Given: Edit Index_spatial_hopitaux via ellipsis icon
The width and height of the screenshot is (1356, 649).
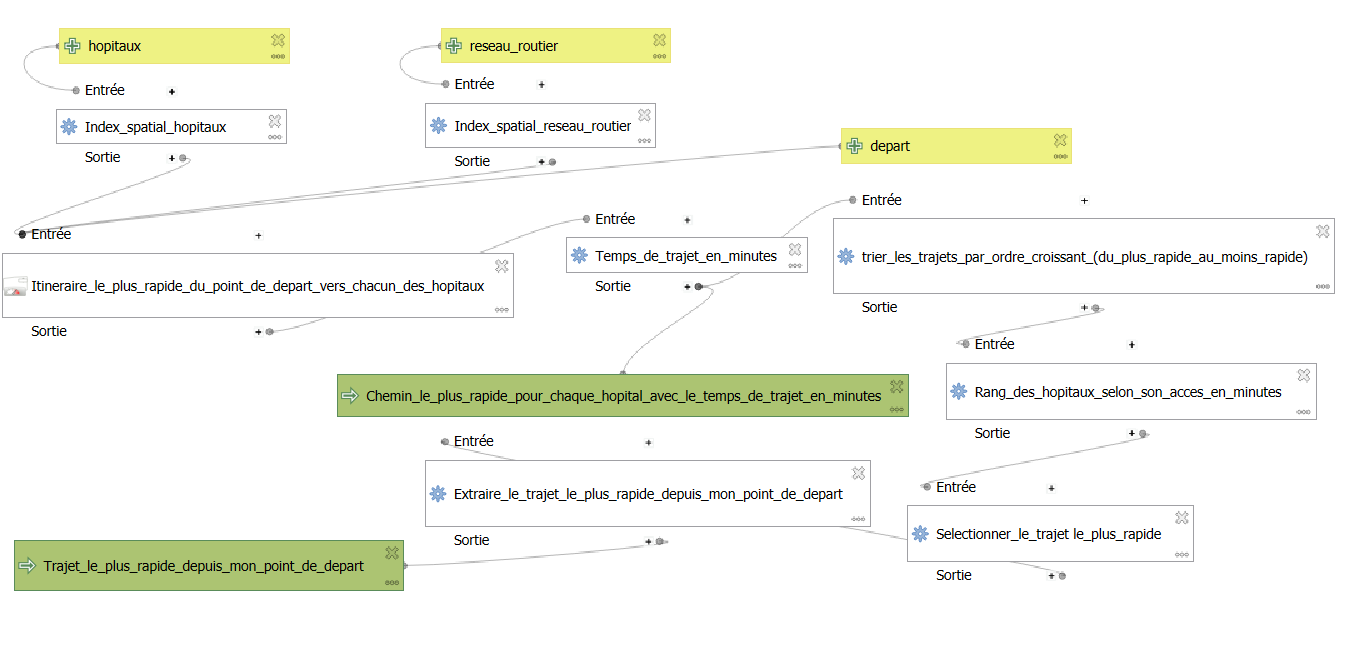Looking at the screenshot, I should (276, 137).
